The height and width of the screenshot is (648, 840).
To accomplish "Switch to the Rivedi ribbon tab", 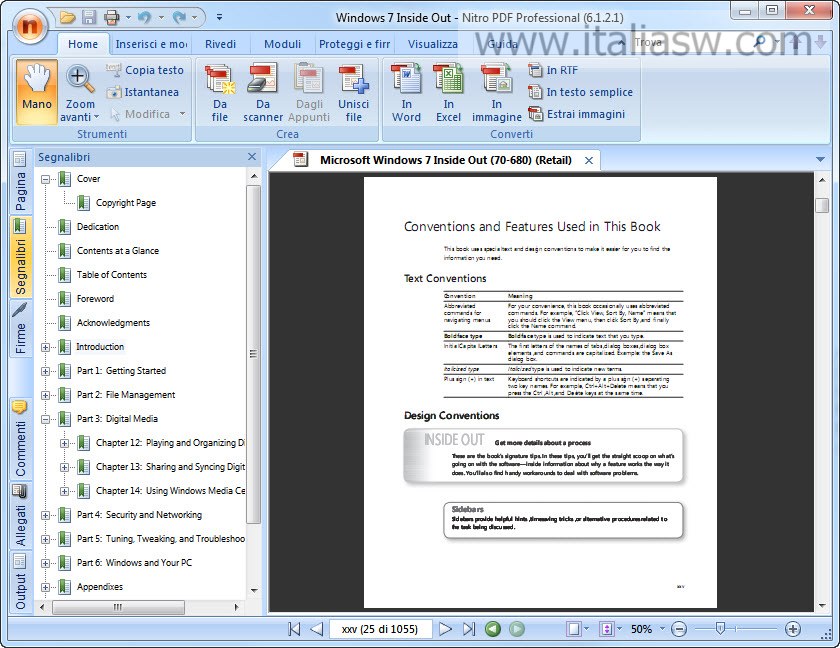I will click(x=220, y=44).
